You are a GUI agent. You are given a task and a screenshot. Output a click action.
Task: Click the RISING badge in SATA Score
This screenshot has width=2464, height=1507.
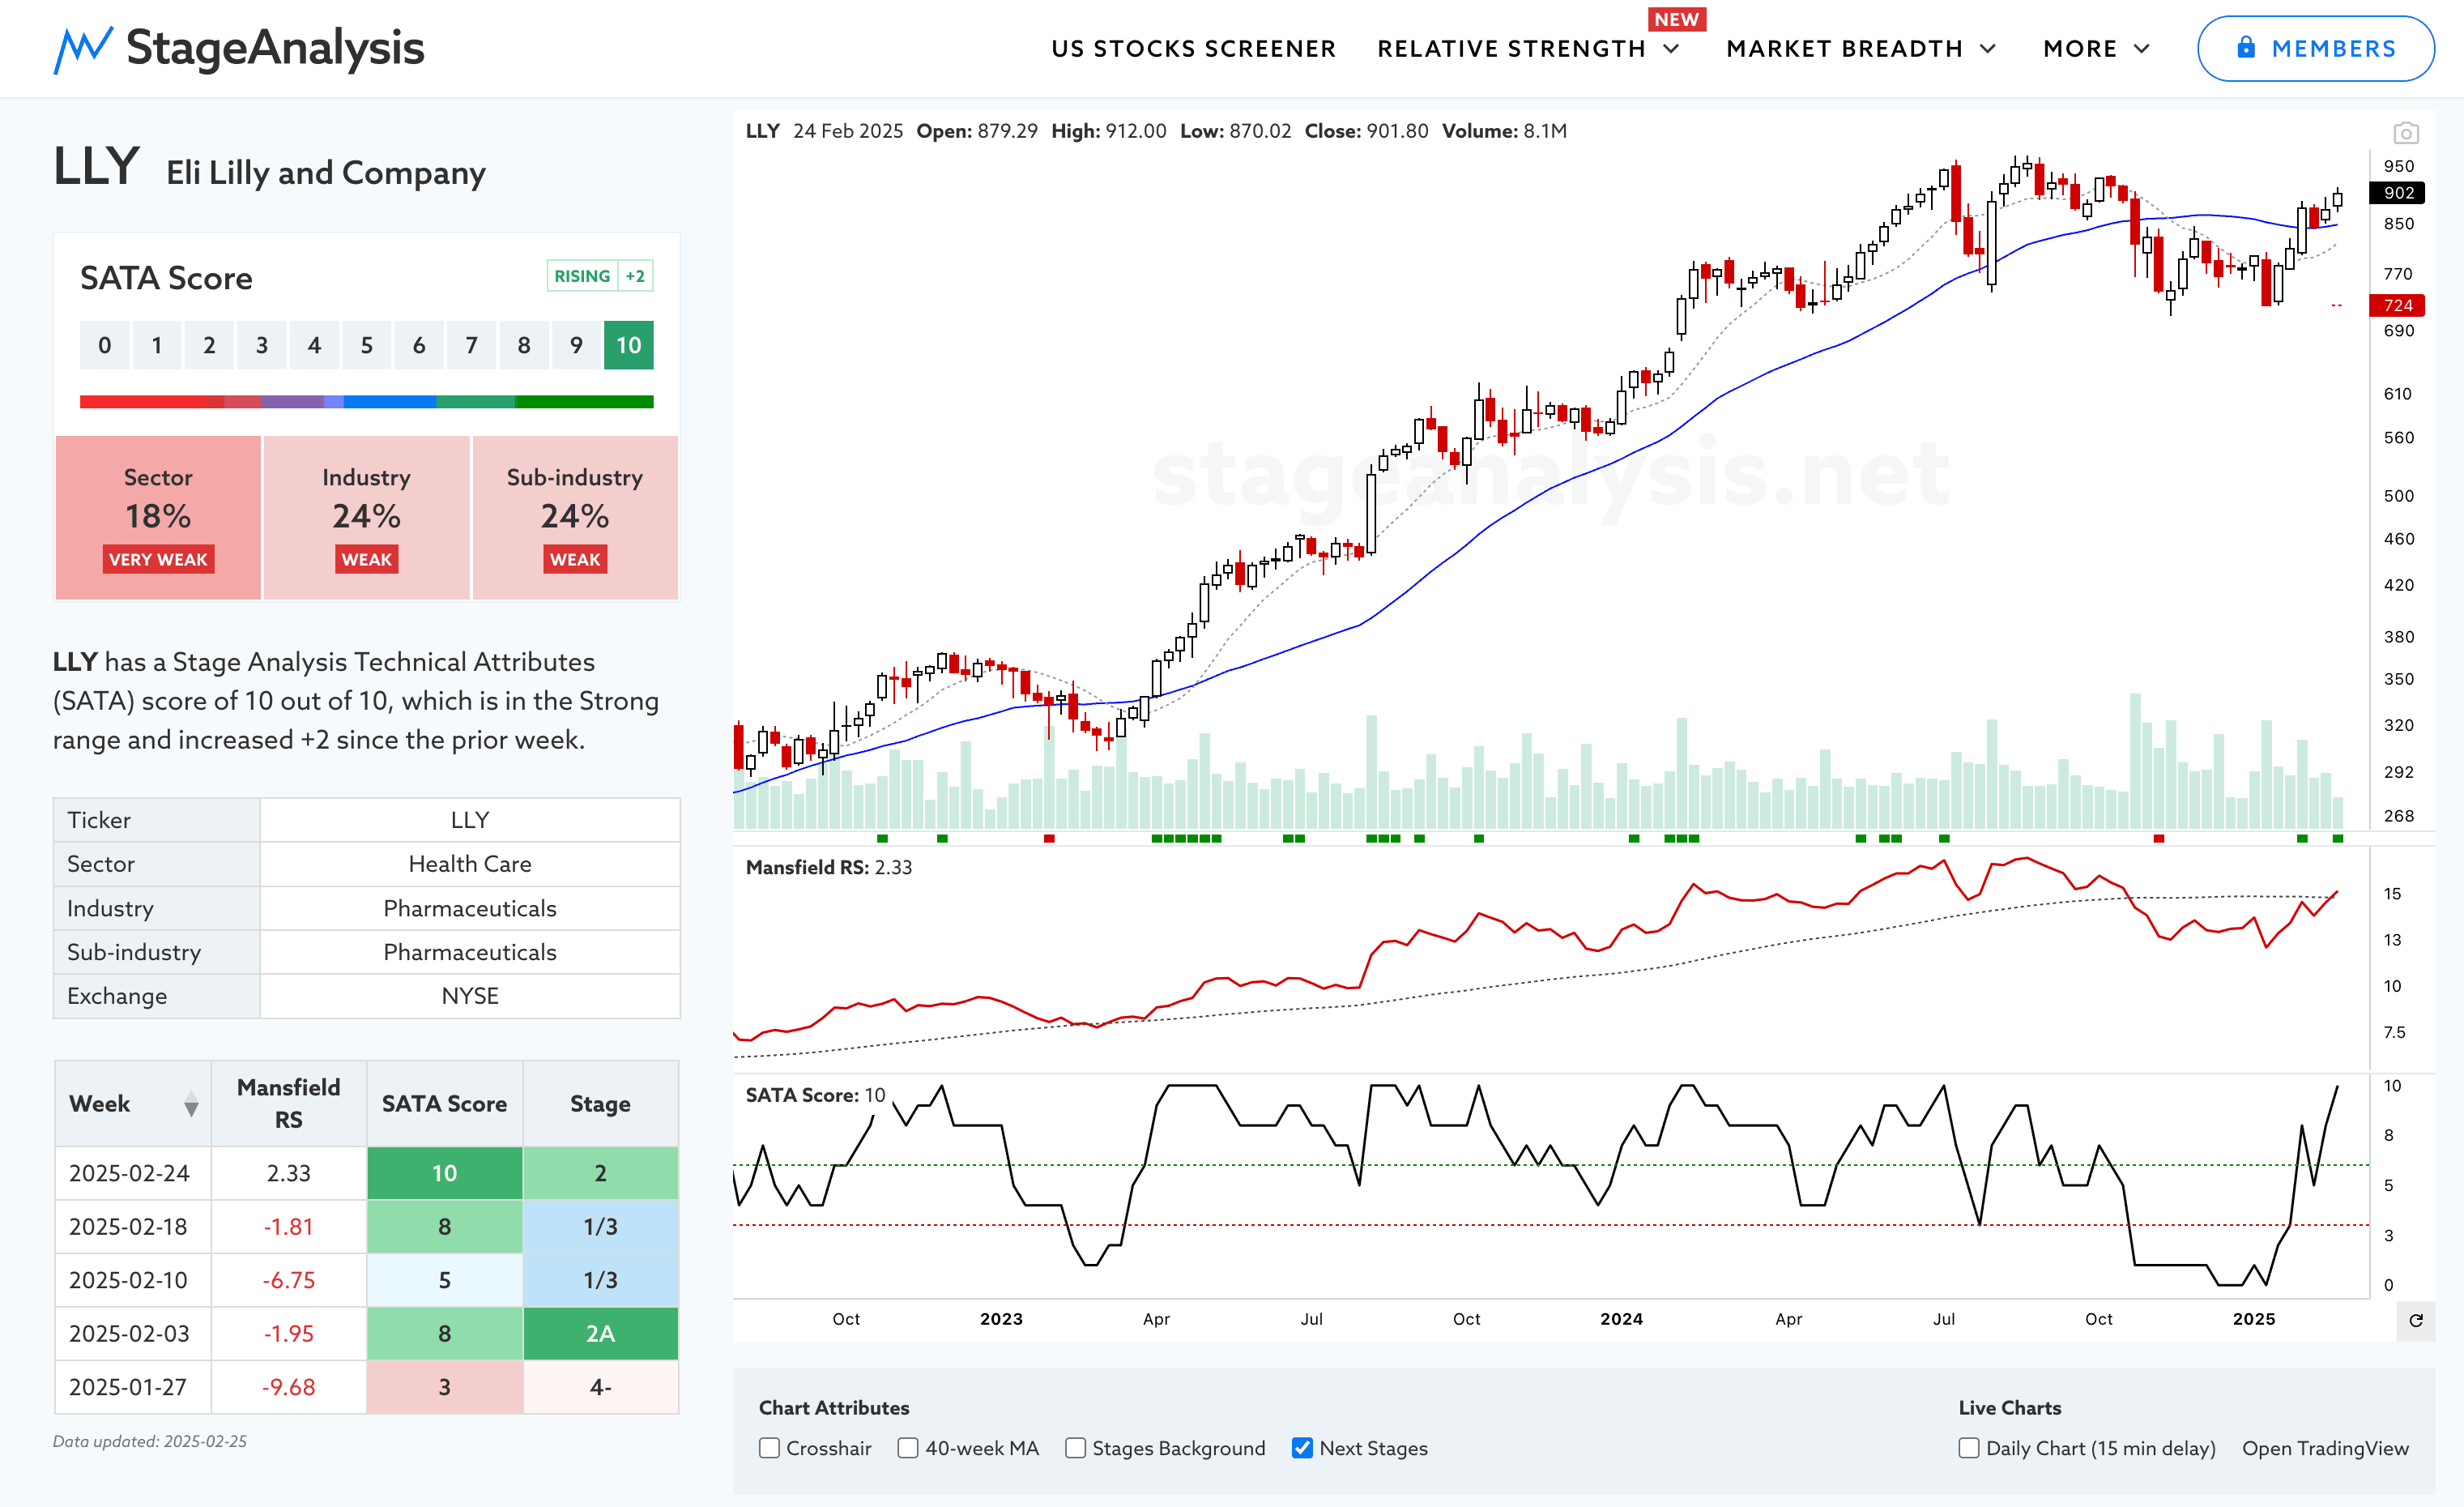tap(582, 276)
